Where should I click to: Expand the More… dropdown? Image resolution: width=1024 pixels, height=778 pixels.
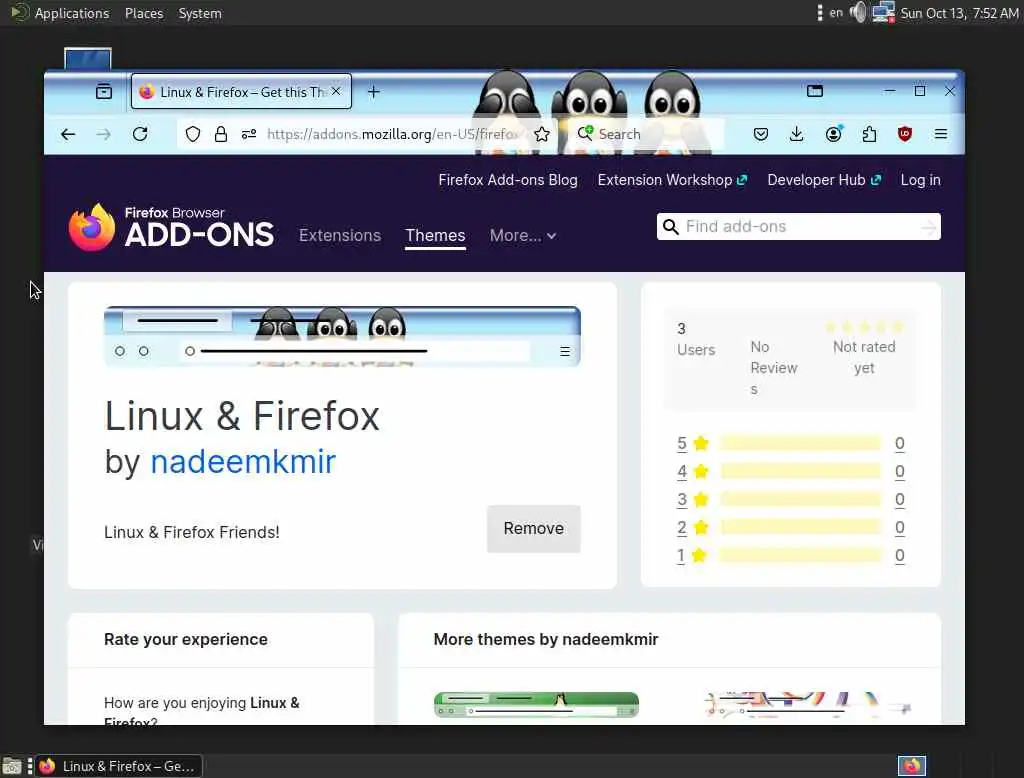pyautogui.click(x=522, y=235)
